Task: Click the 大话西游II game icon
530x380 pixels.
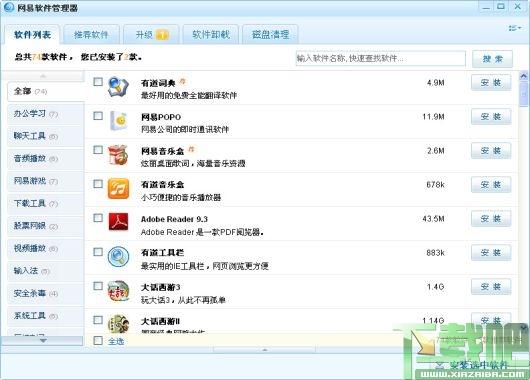Action: [x=118, y=324]
